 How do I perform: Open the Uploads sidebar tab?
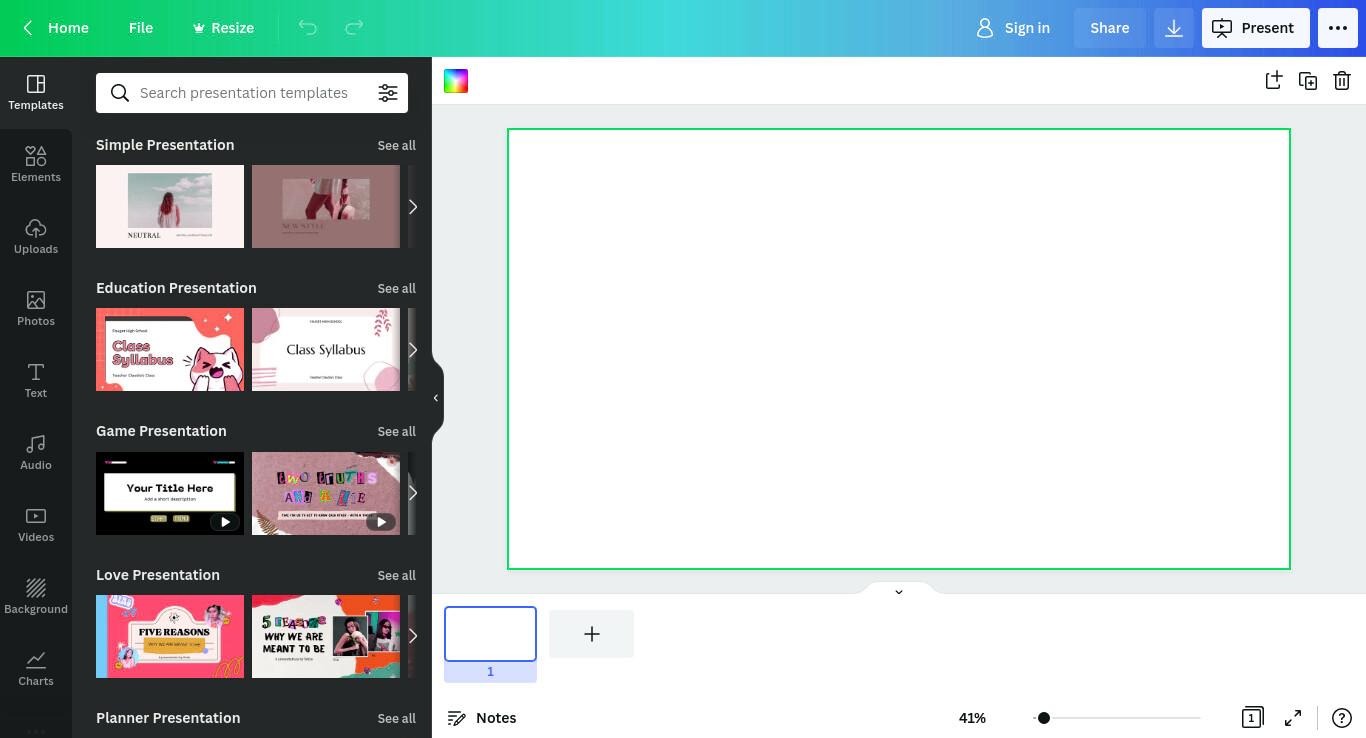pyautogui.click(x=36, y=237)
